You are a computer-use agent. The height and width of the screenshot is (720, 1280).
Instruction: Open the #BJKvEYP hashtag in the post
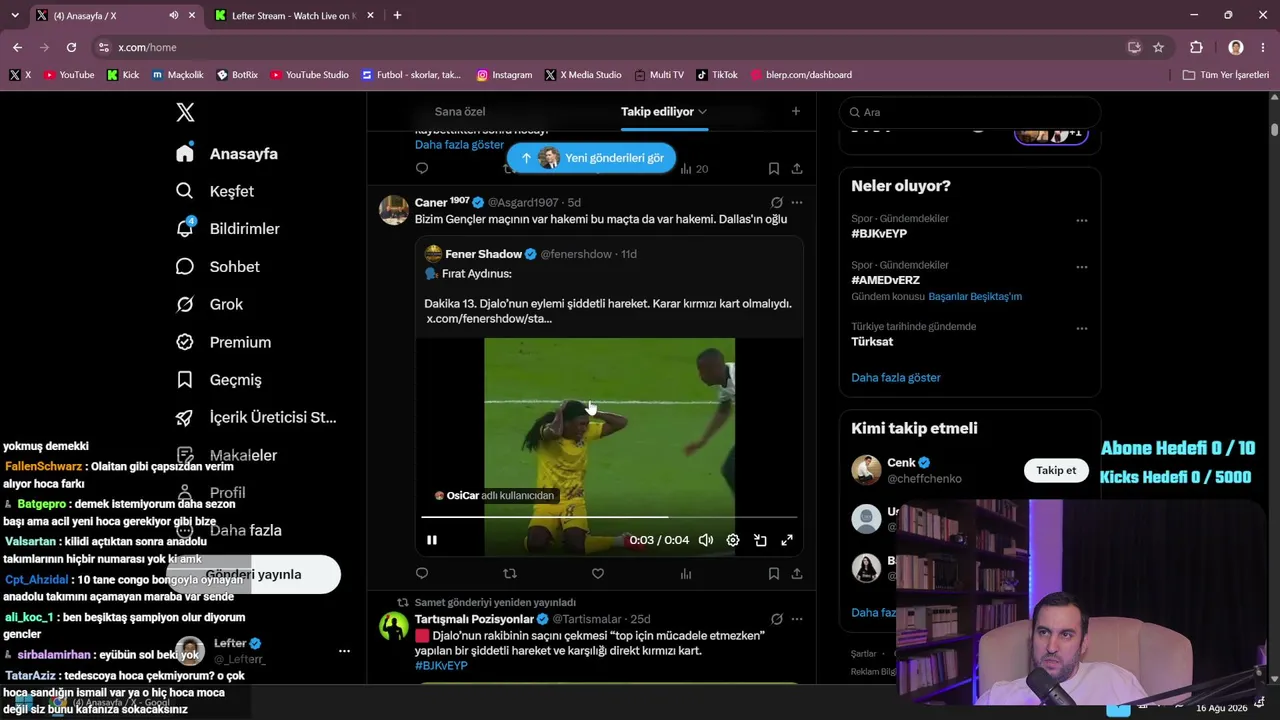pyautogui.click(x=441, y=666)
